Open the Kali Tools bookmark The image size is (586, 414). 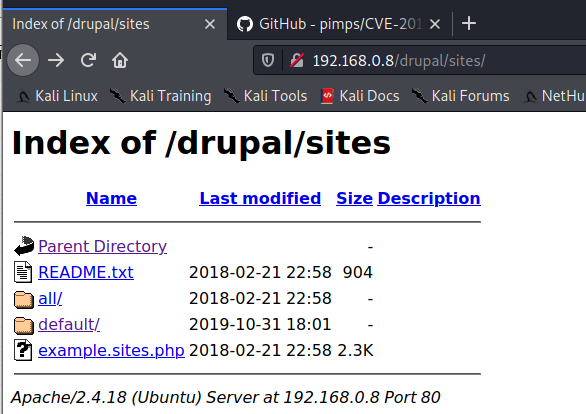(265, 96)
